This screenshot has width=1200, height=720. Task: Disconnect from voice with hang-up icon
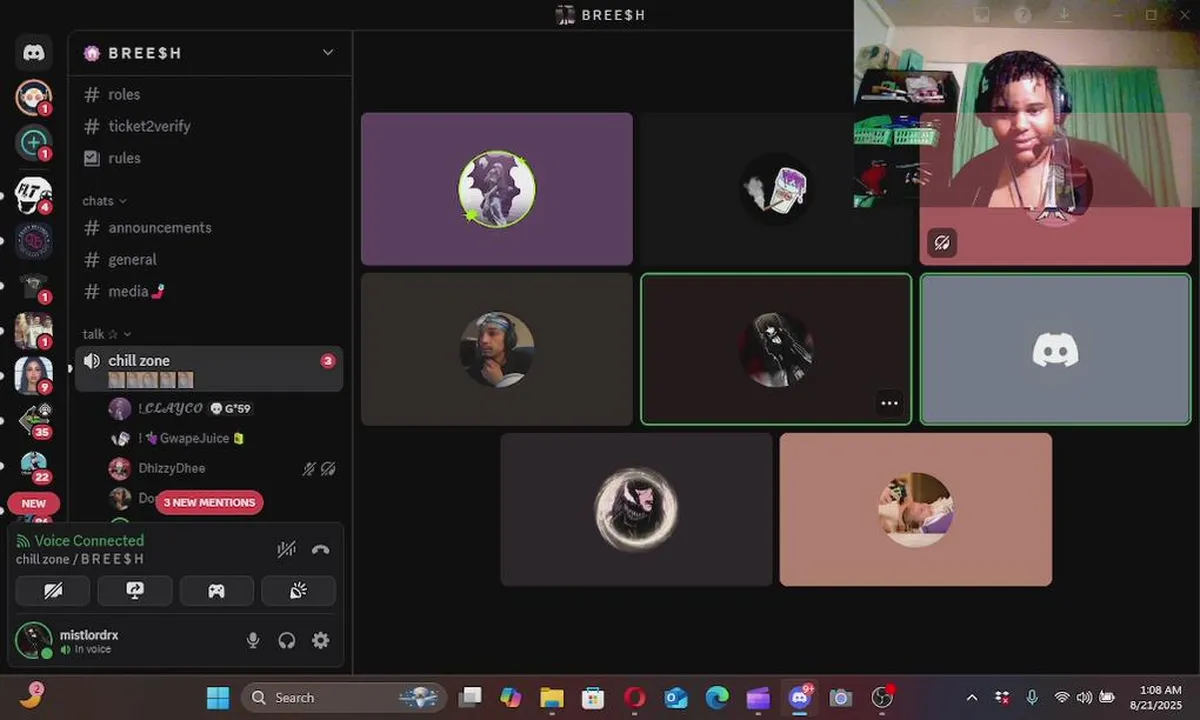[320, 549]
